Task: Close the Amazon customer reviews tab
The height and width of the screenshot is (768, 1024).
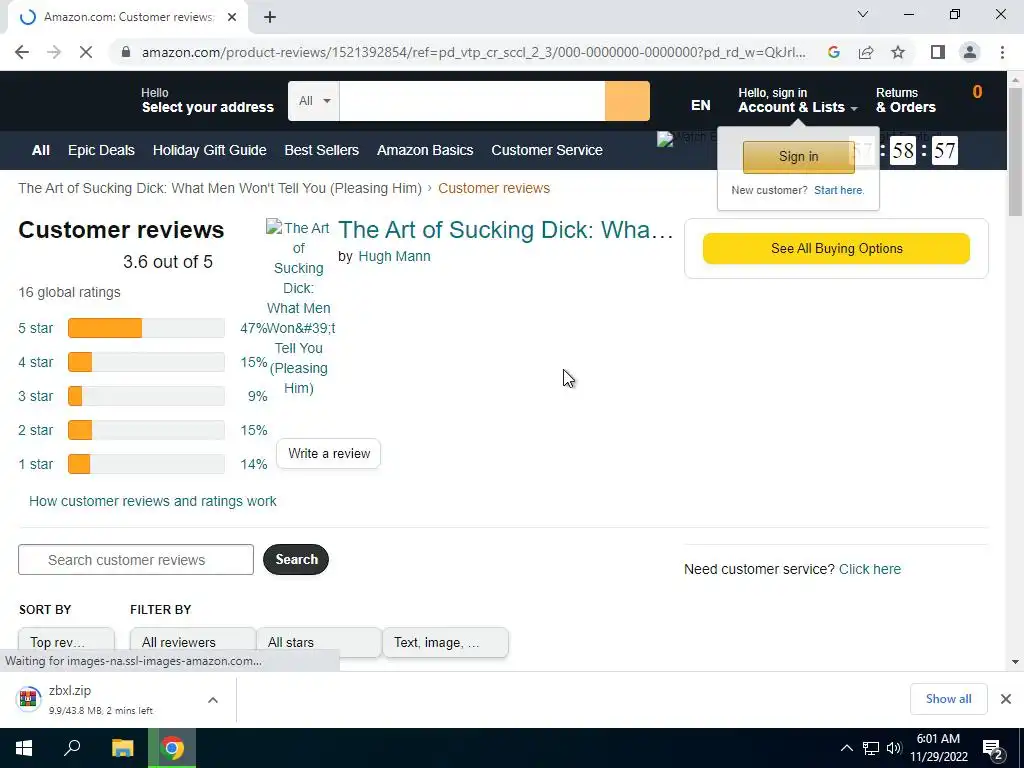Action: (x=232, y=18)
